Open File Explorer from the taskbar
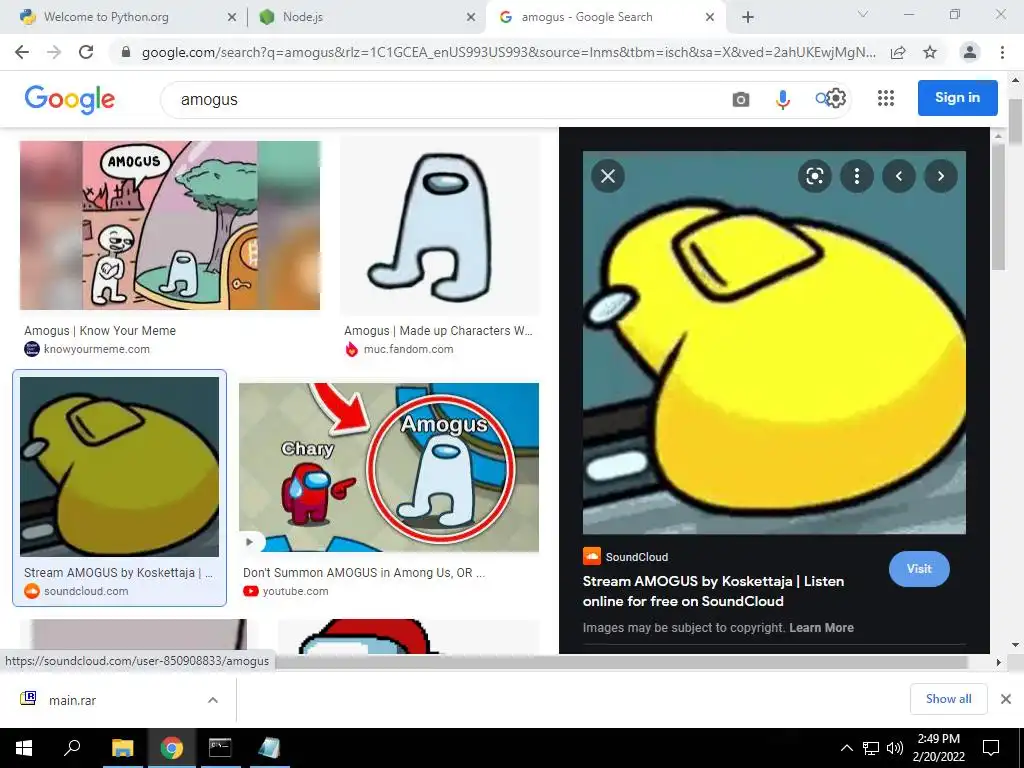 (122, 748)
